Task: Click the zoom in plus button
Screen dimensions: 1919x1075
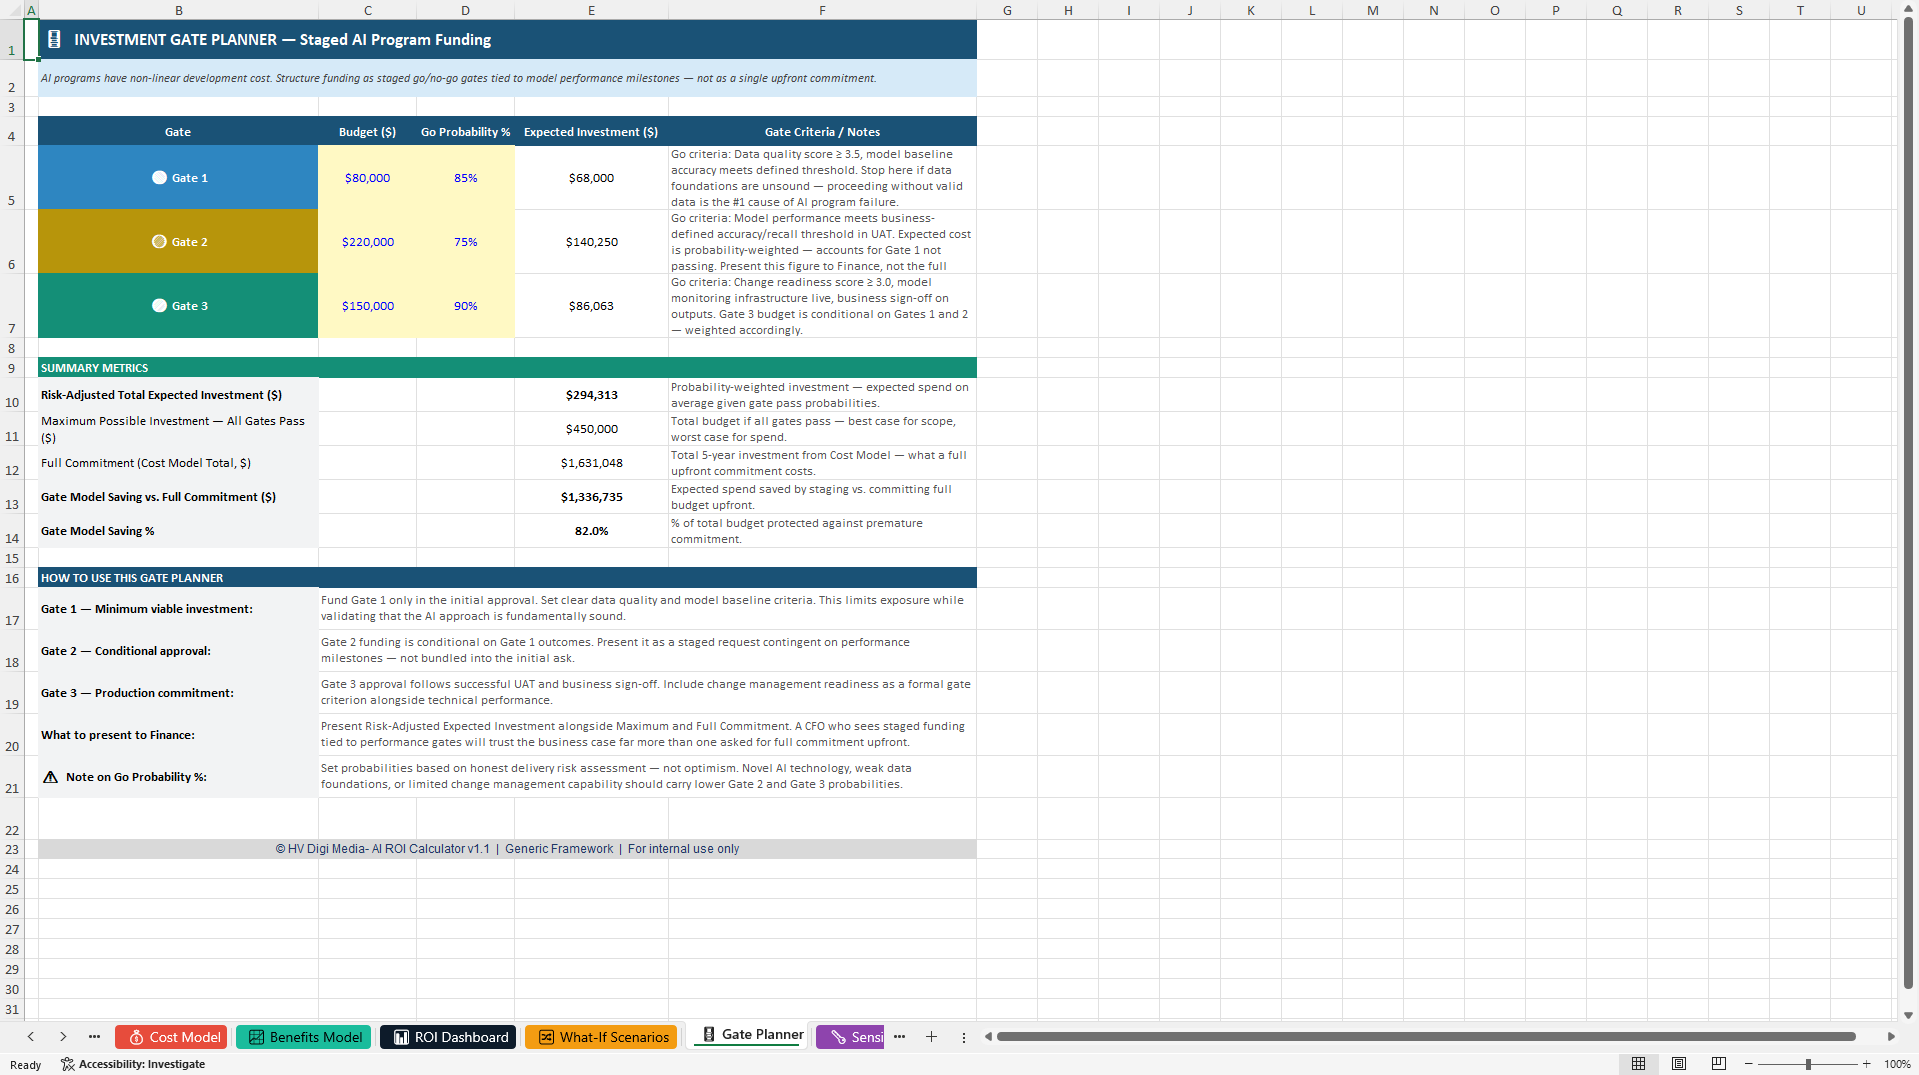Action: [1866, 1064]
